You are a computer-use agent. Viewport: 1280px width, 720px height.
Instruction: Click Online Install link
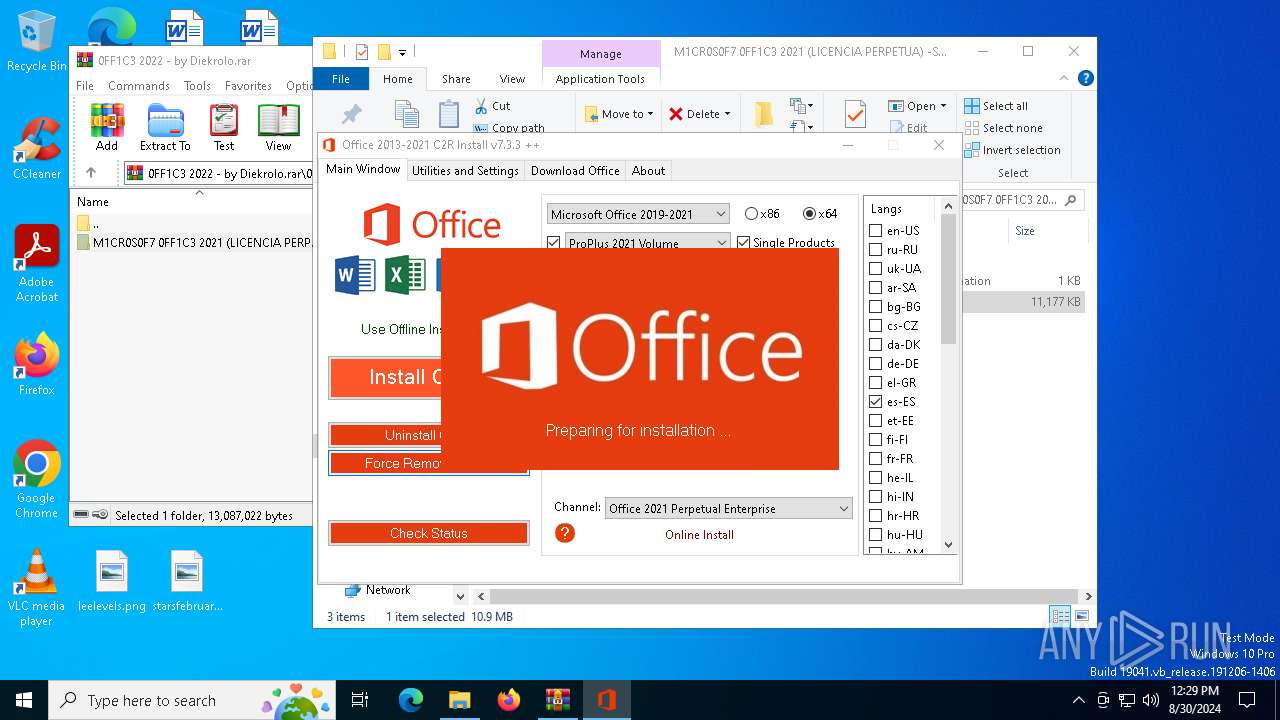point(699,535)
